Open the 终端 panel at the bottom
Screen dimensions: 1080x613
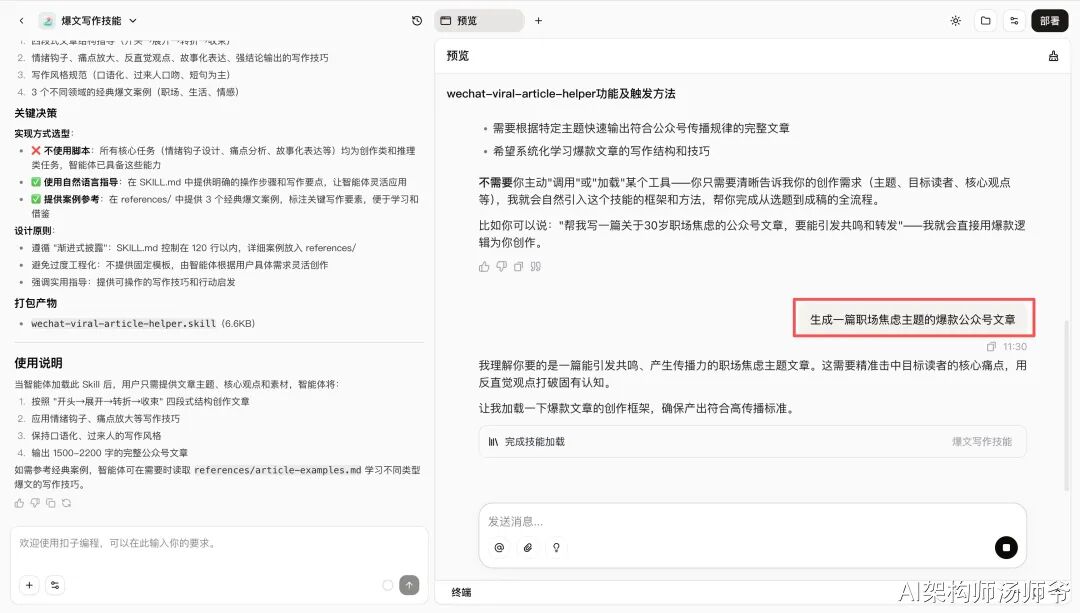pyautogui.click(x=460, y=592)
